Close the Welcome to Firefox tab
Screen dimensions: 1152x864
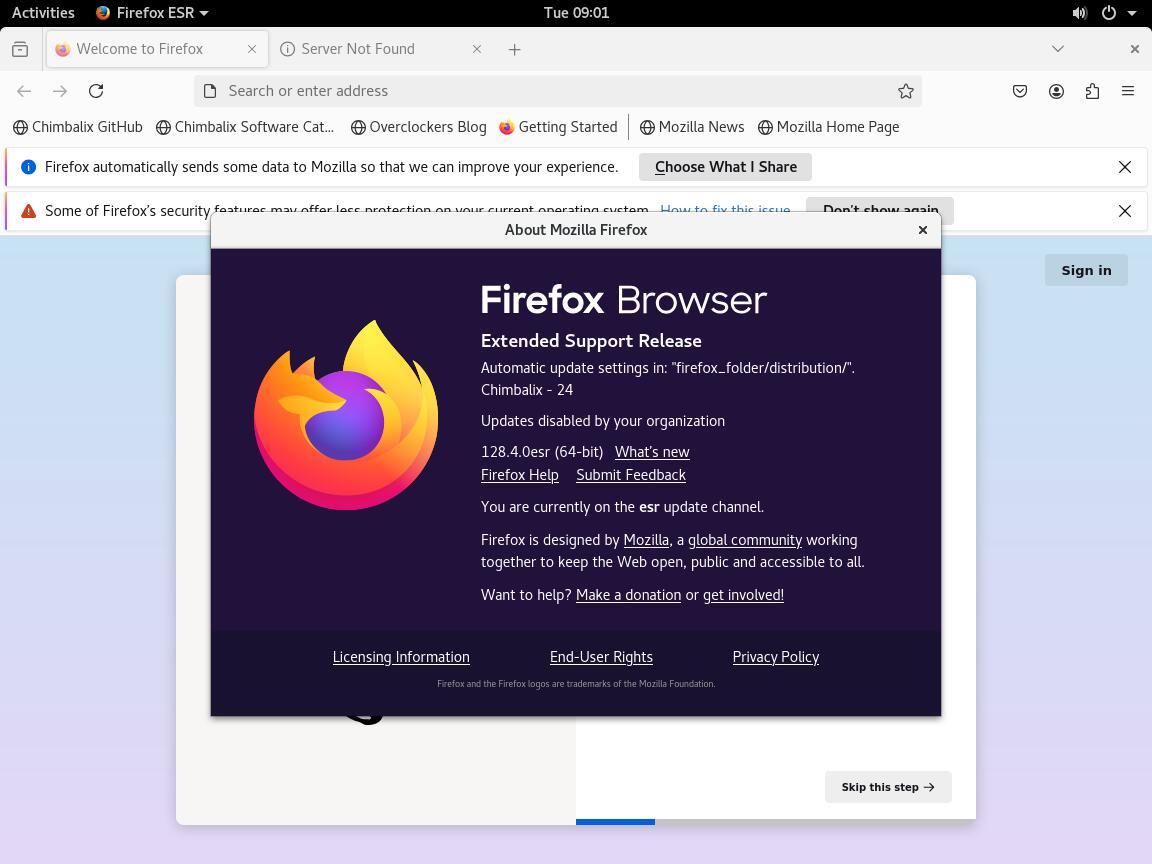coord(252,49)
